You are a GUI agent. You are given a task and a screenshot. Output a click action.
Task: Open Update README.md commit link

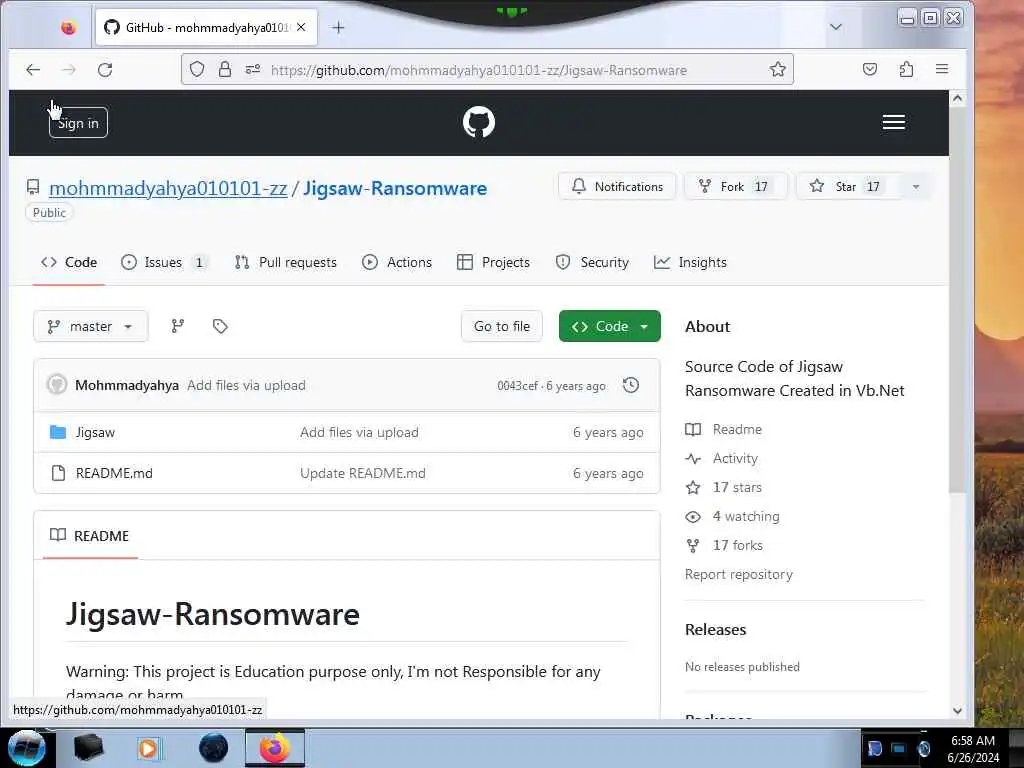362,473
